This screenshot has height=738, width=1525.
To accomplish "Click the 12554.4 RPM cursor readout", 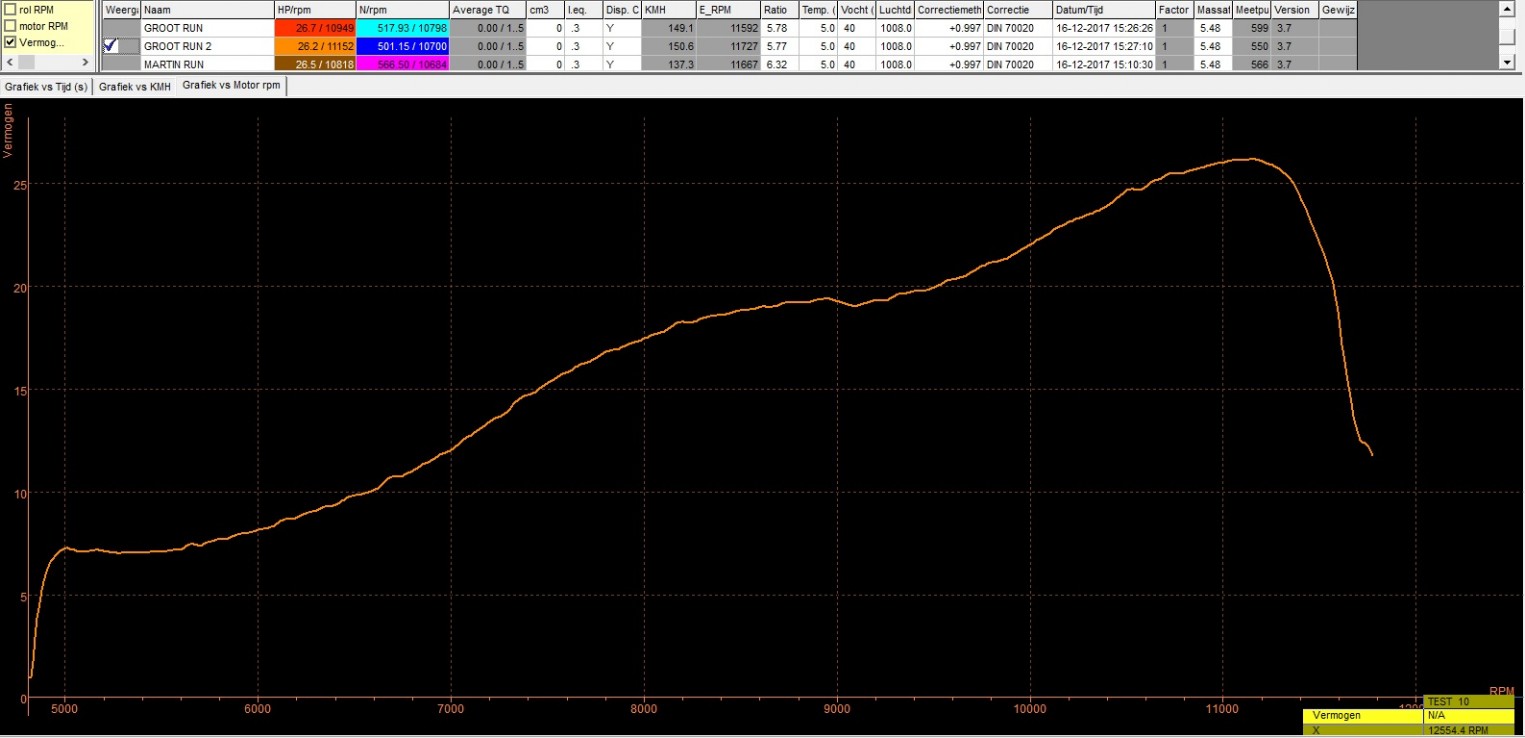I will point(1468,730).
